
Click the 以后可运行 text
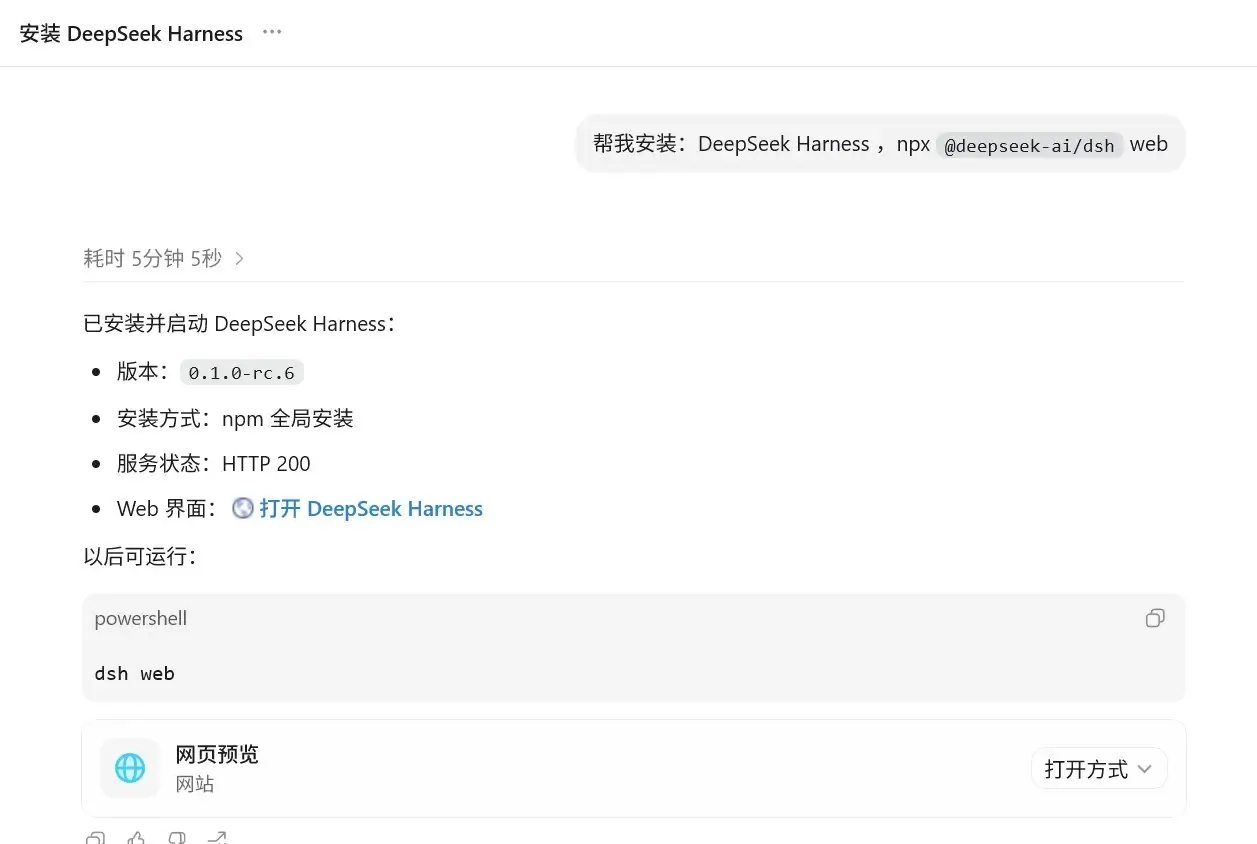(140, 556)
